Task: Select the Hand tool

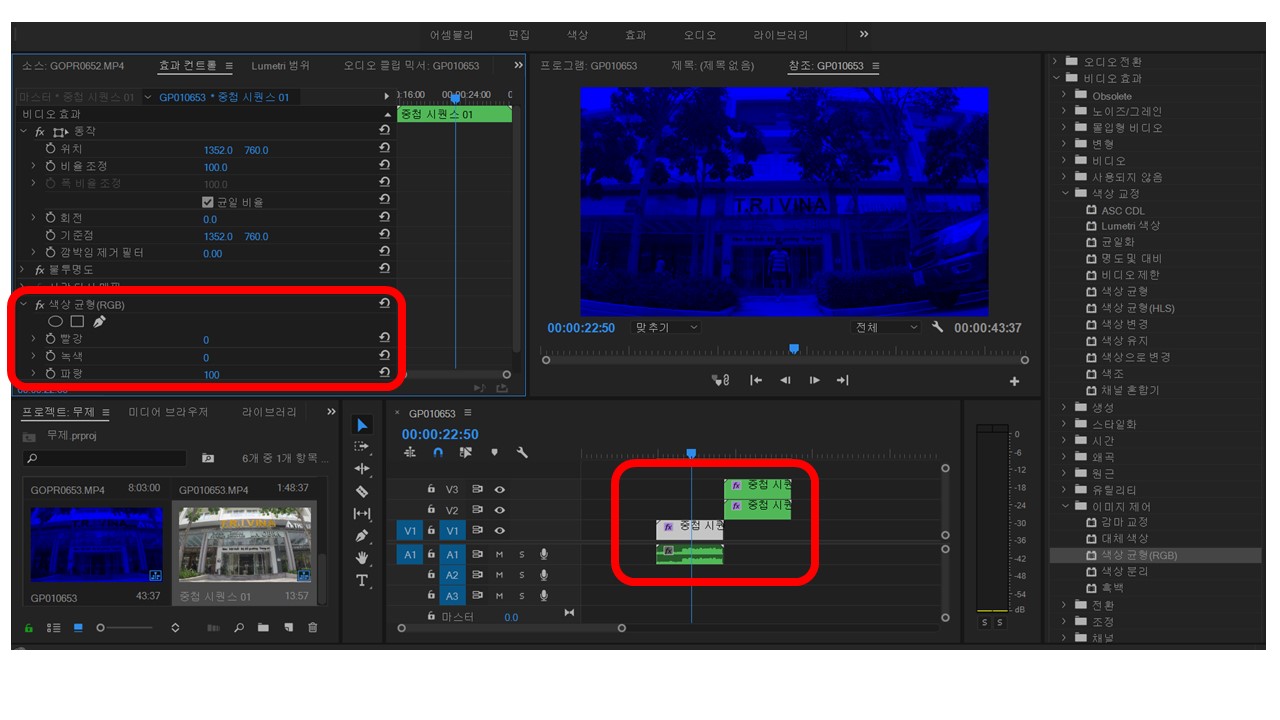Action: pyautogui.click(x=362, y=557)
